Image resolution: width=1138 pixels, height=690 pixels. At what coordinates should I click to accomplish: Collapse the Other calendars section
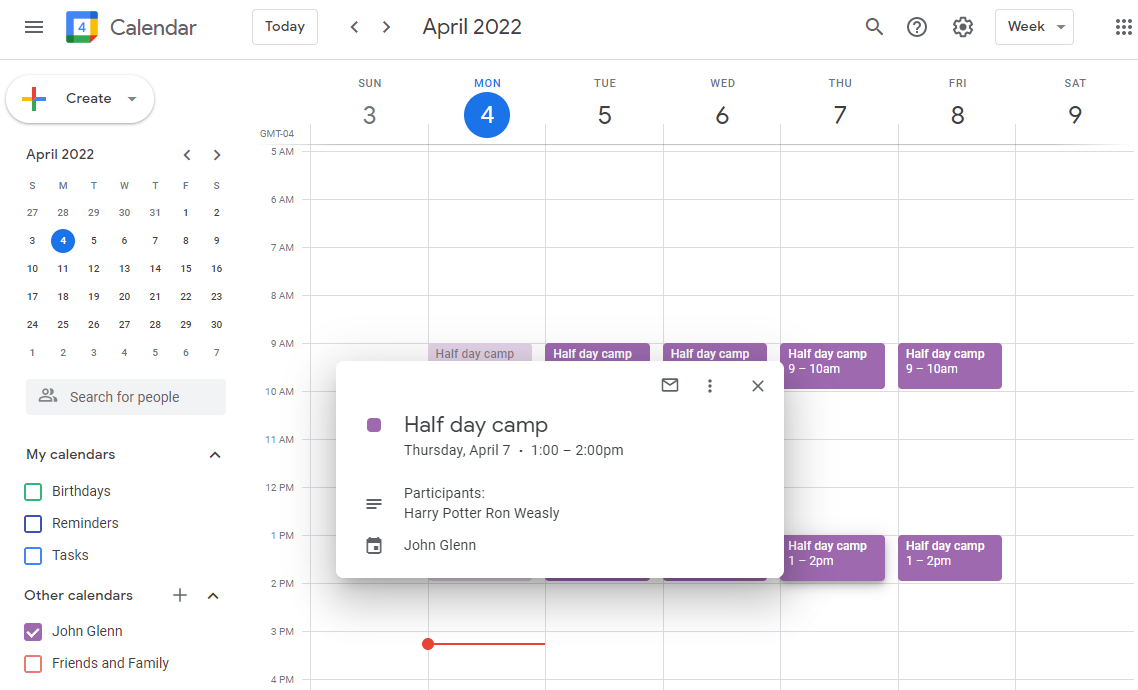click(213, 596)
